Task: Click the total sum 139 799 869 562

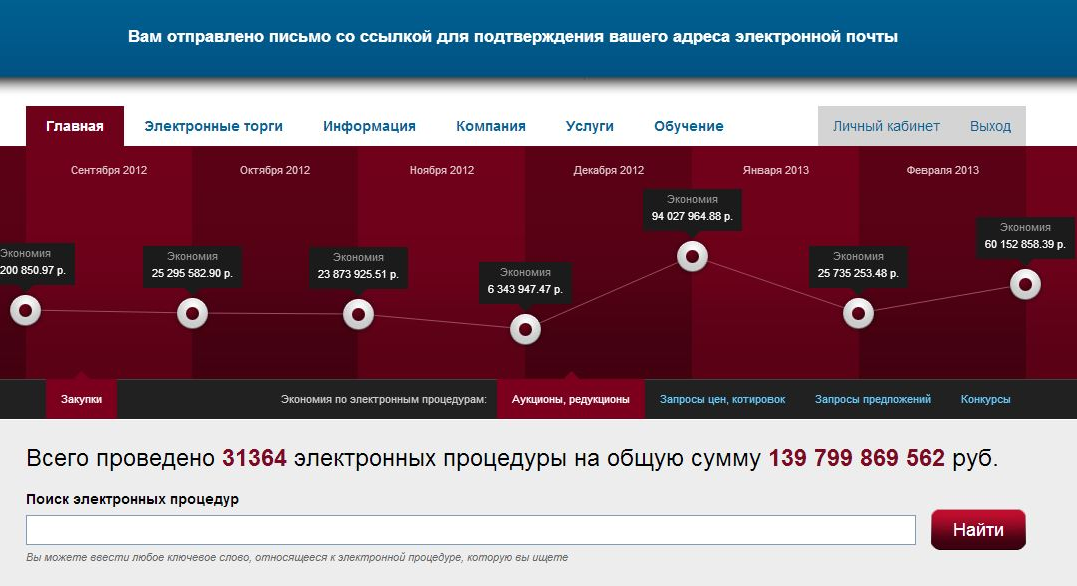Action: click(857, 458)
